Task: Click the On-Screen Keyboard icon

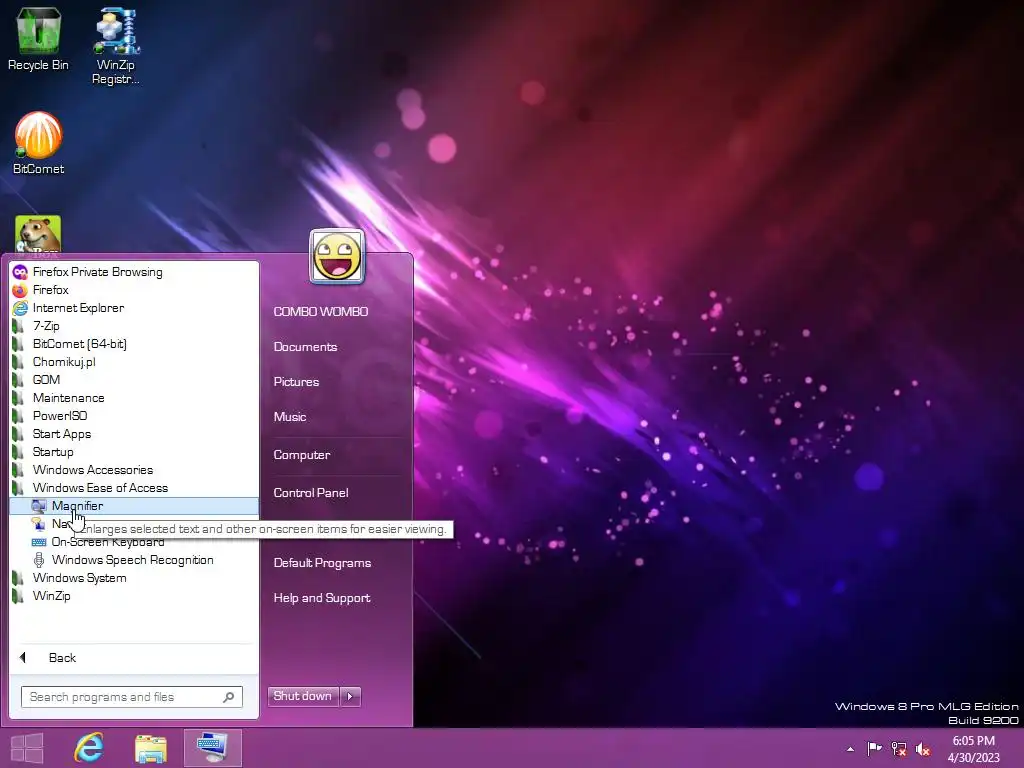Action: pyautogui.click(x=39, y=542)
